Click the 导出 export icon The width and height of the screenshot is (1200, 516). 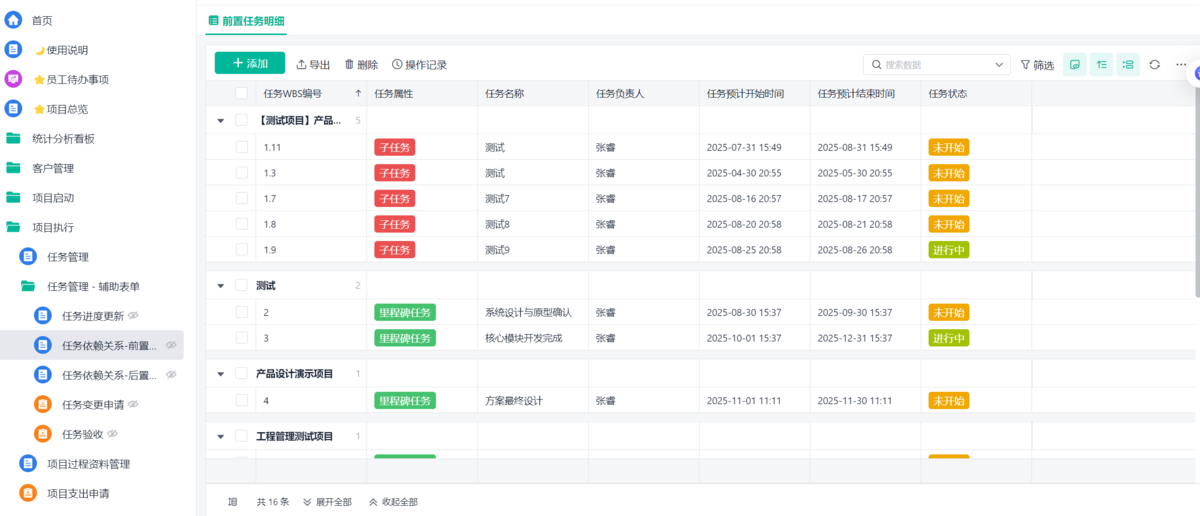[x=302, y=65]
